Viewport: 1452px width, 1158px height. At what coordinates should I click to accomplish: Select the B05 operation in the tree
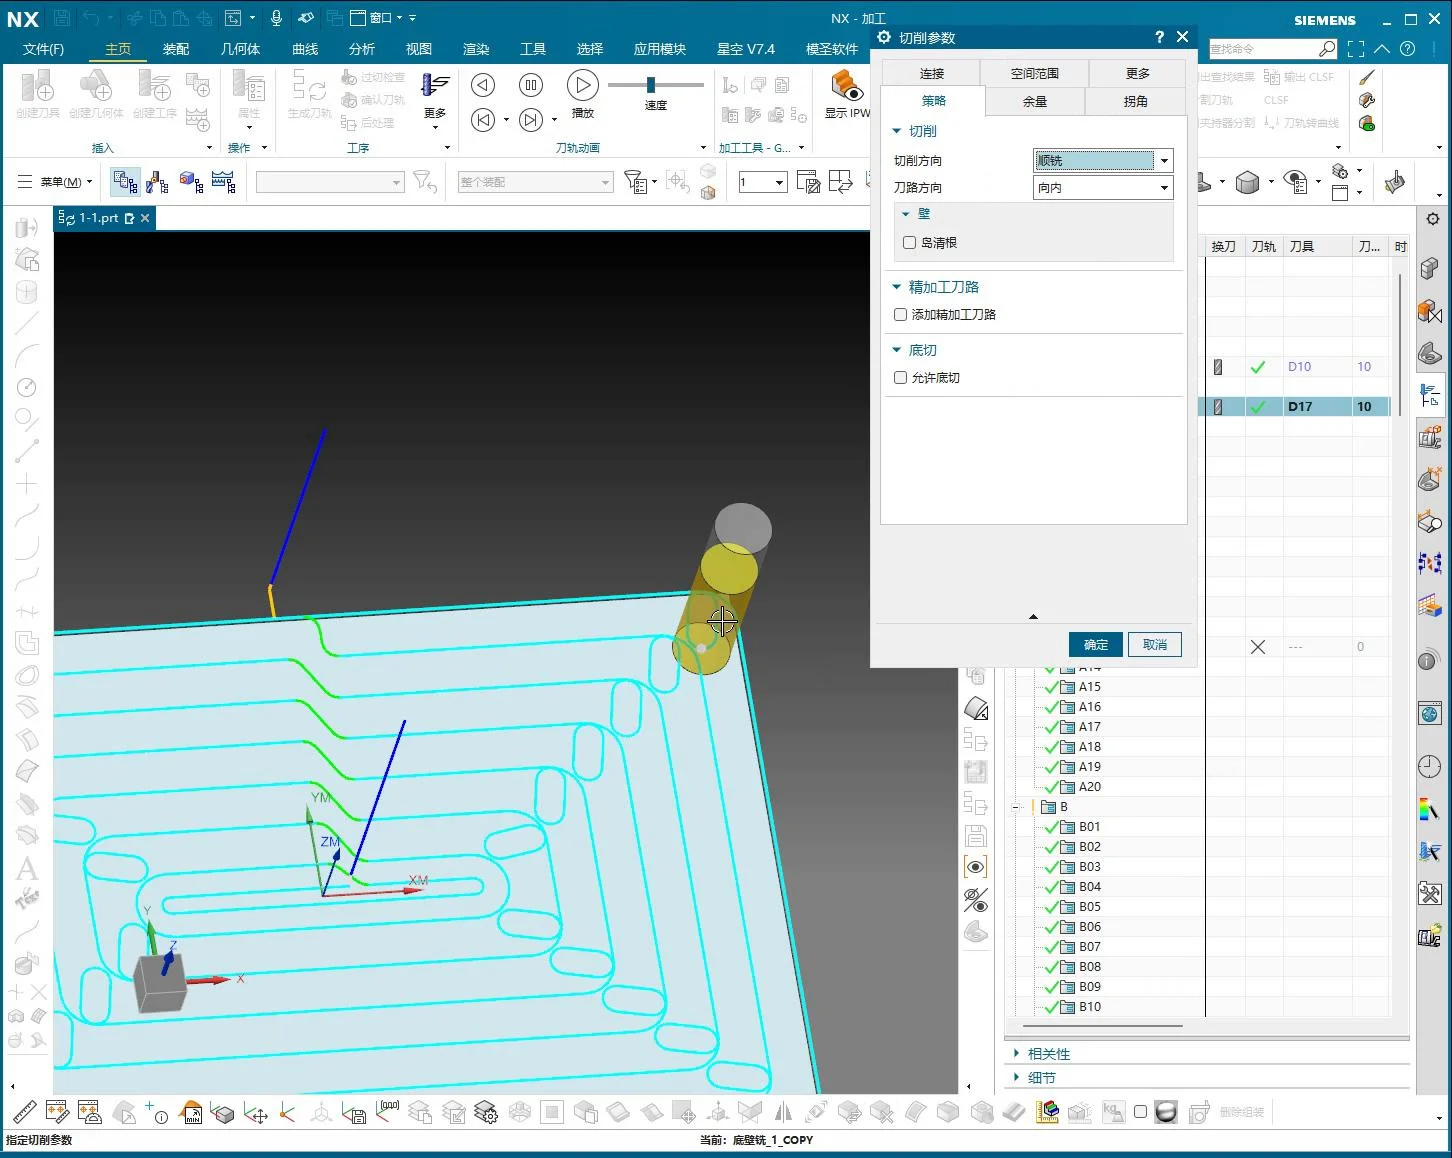pos(1089,906)
